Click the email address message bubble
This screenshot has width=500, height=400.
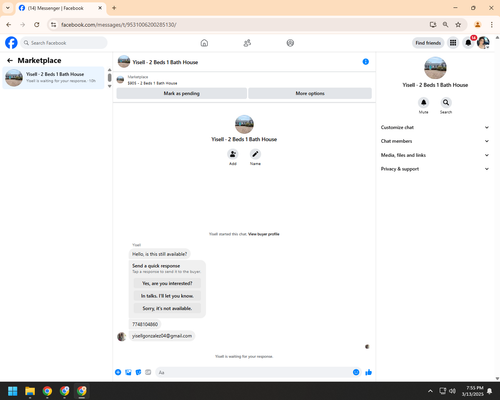click(162, 336)
